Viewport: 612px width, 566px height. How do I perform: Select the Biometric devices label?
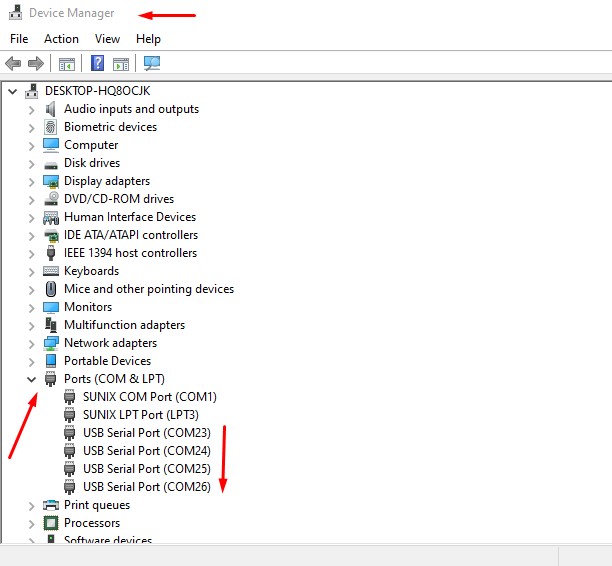[x=110, y=127]
